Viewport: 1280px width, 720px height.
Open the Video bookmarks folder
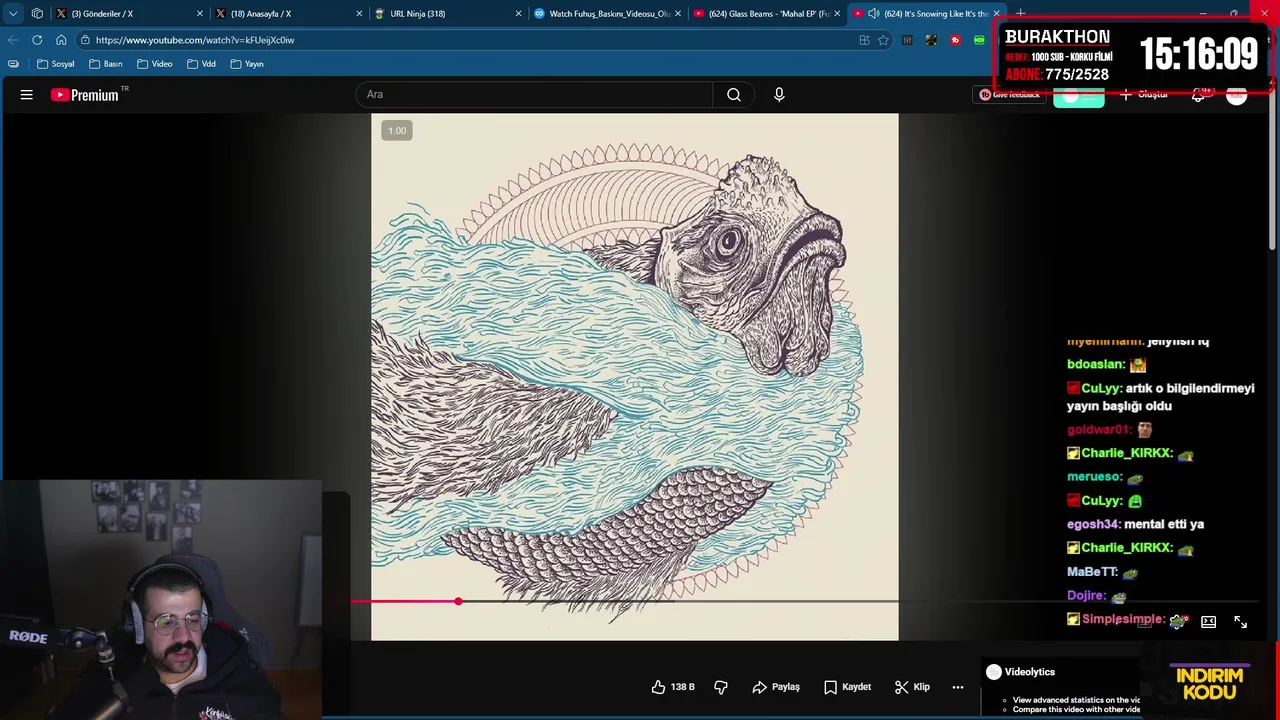155,64
